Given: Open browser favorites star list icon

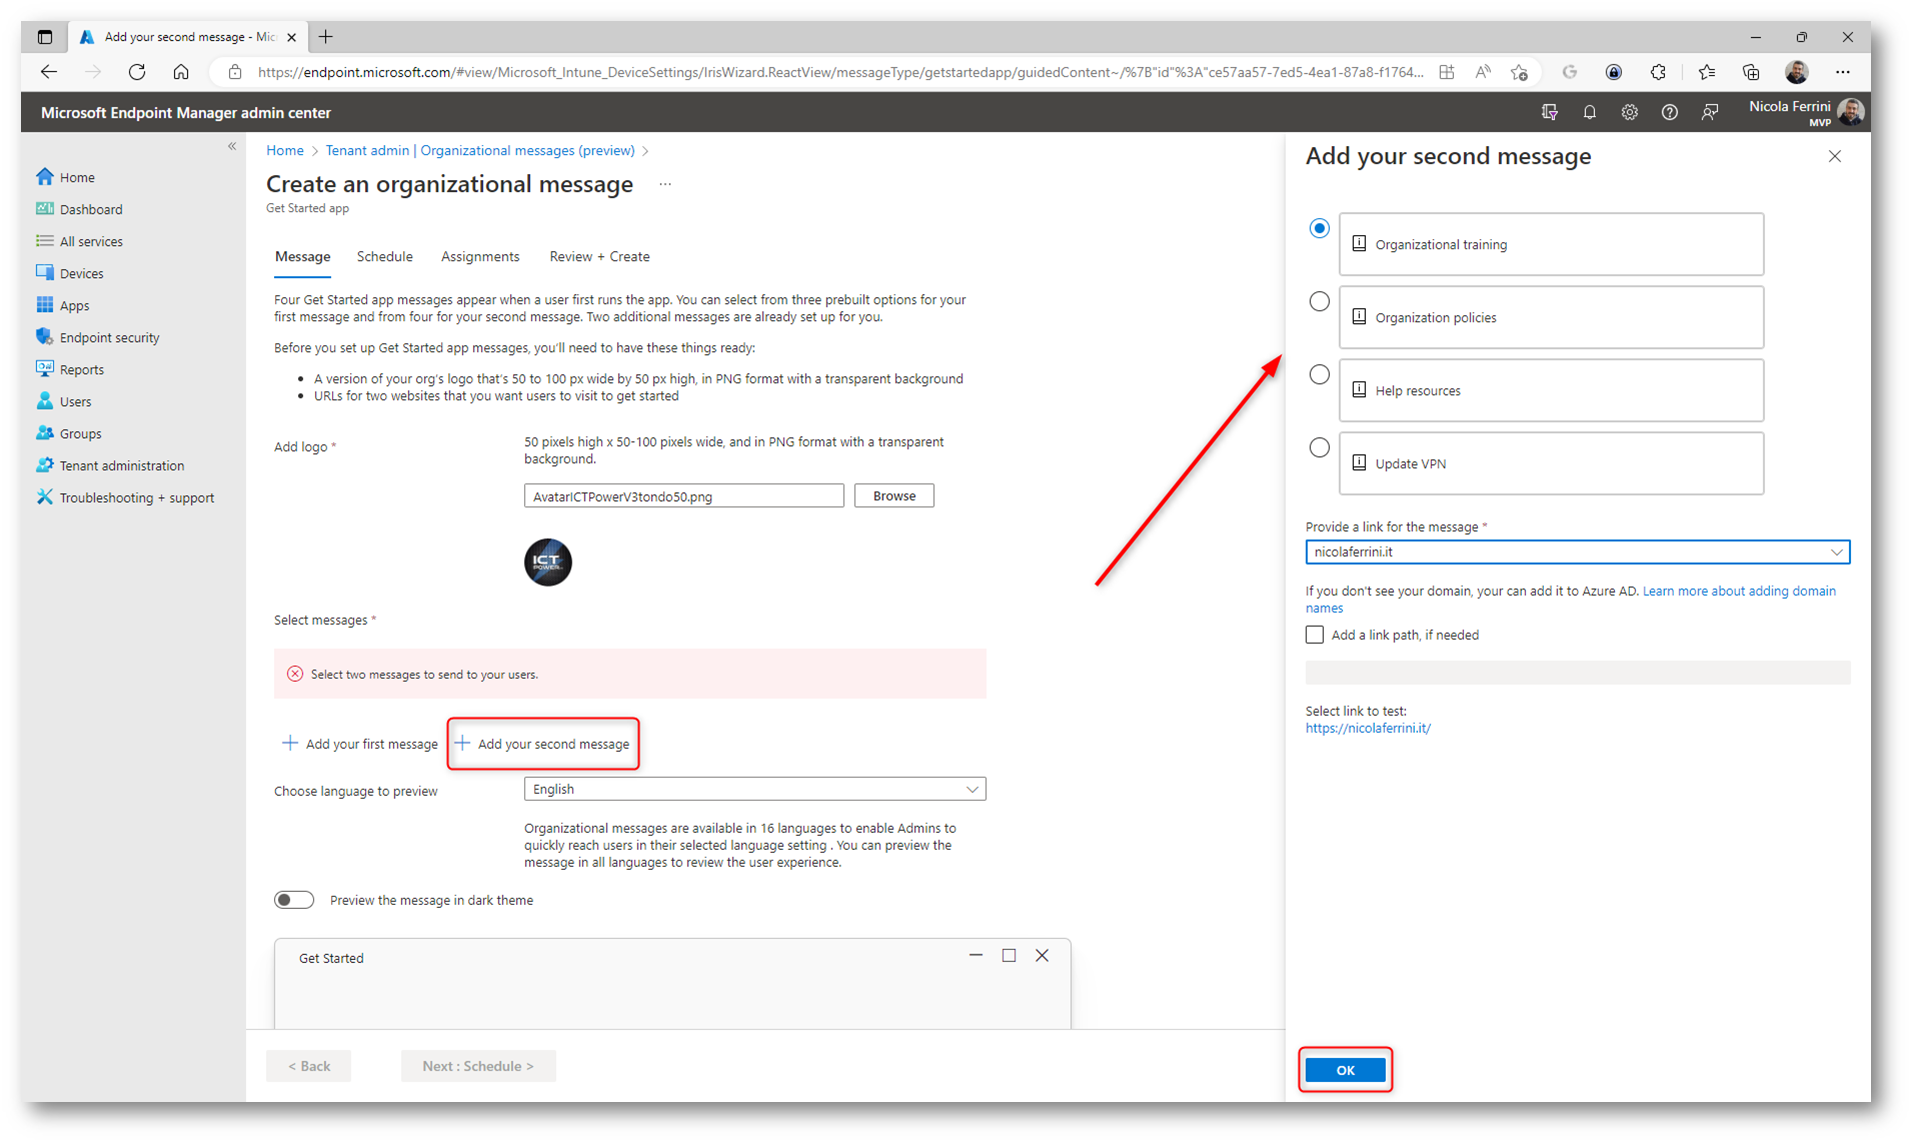Looking at the screenshot, I should tap(1706, 72).
